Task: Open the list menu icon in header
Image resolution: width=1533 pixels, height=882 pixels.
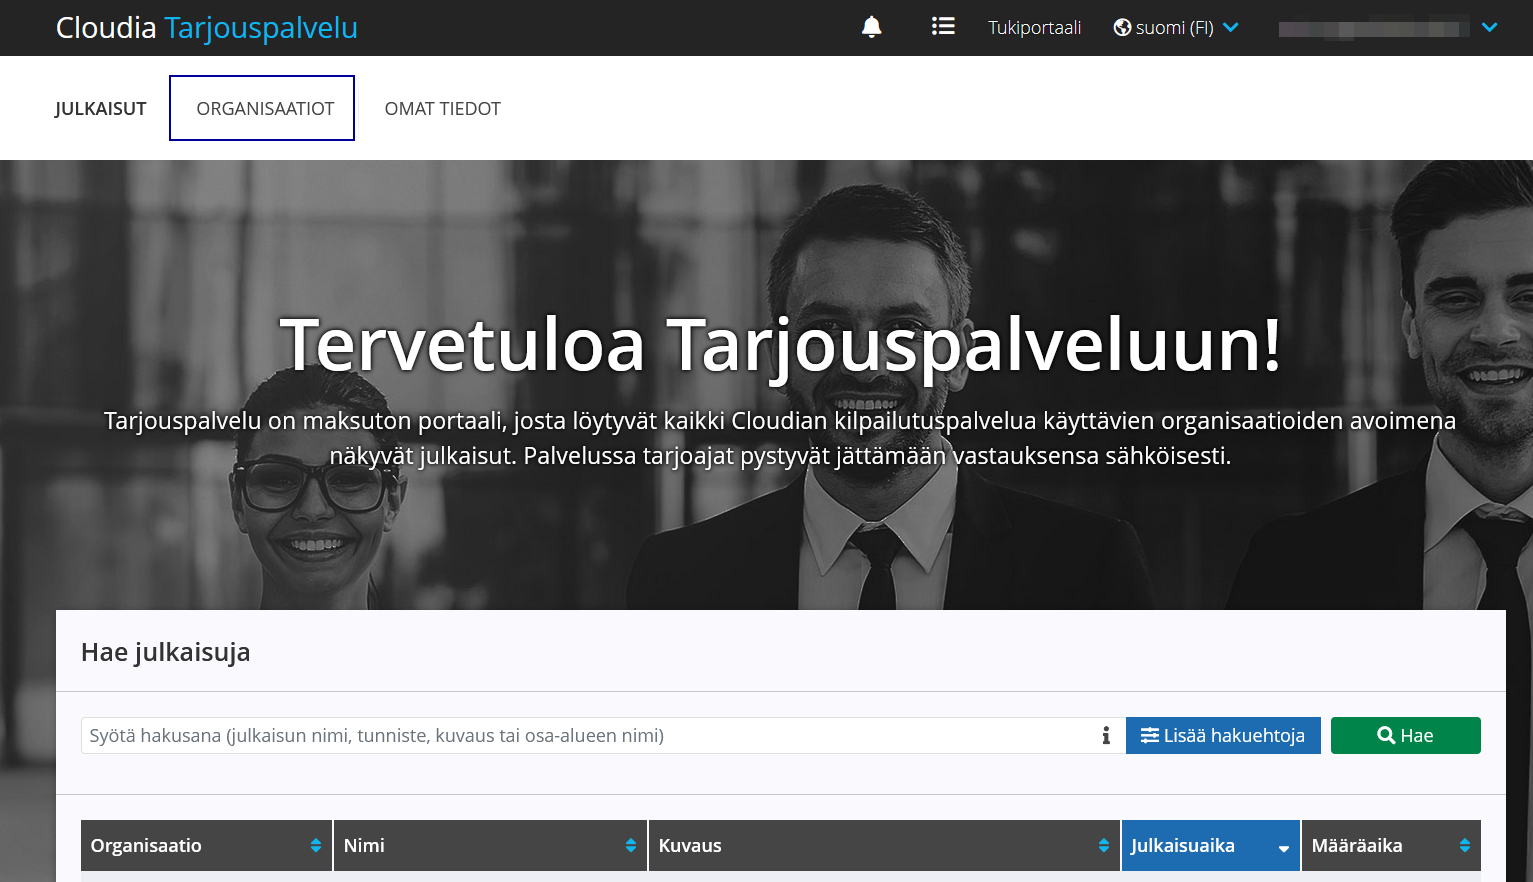Action: [943, 27]
